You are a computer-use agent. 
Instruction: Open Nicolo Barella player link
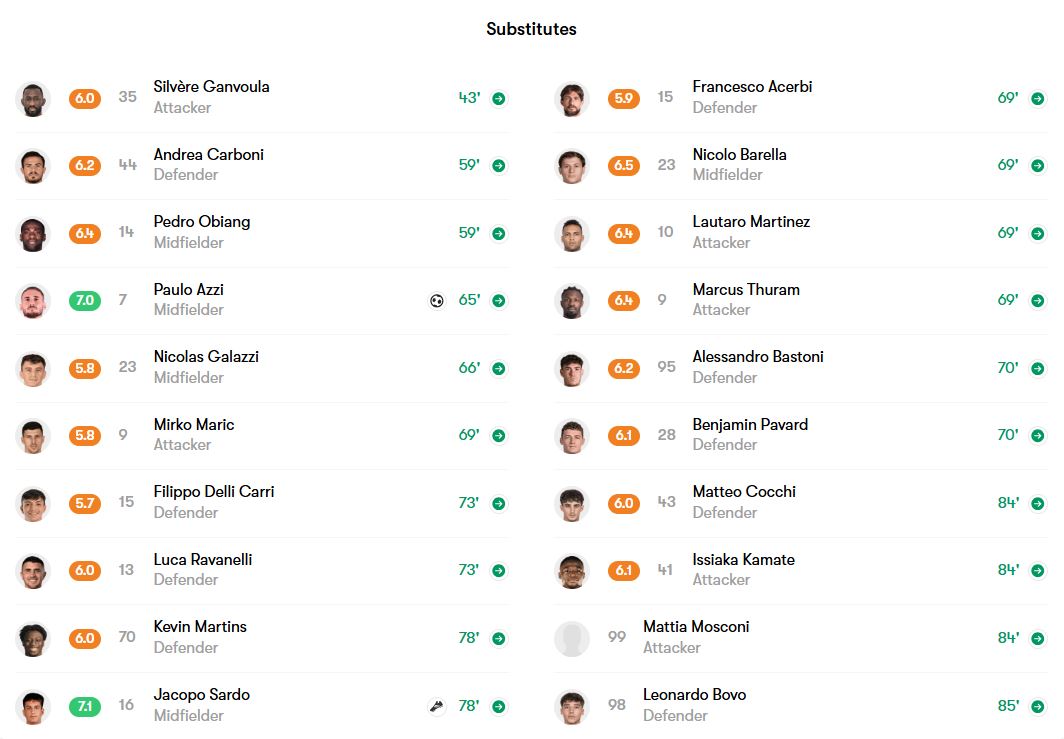click(x=739, y=155)
